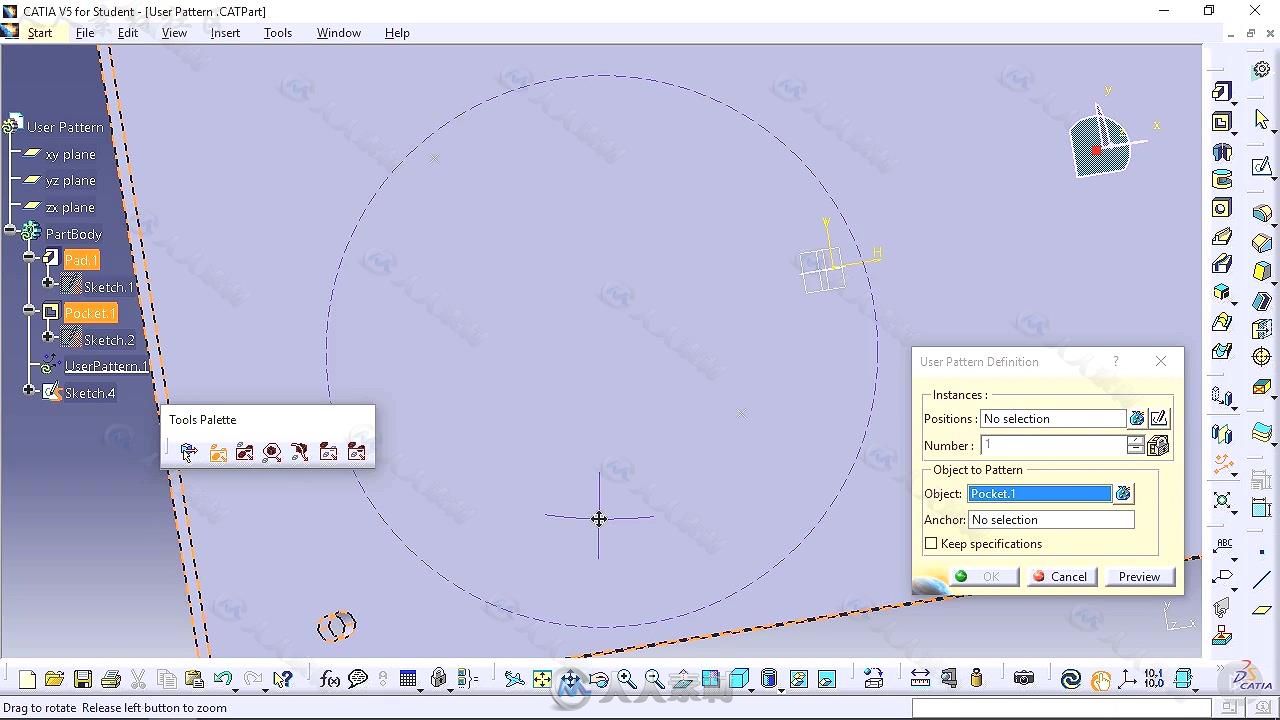Click the Measure Between ruler icon
This screenshot has width=1280, height=720.
click(920, 679)
